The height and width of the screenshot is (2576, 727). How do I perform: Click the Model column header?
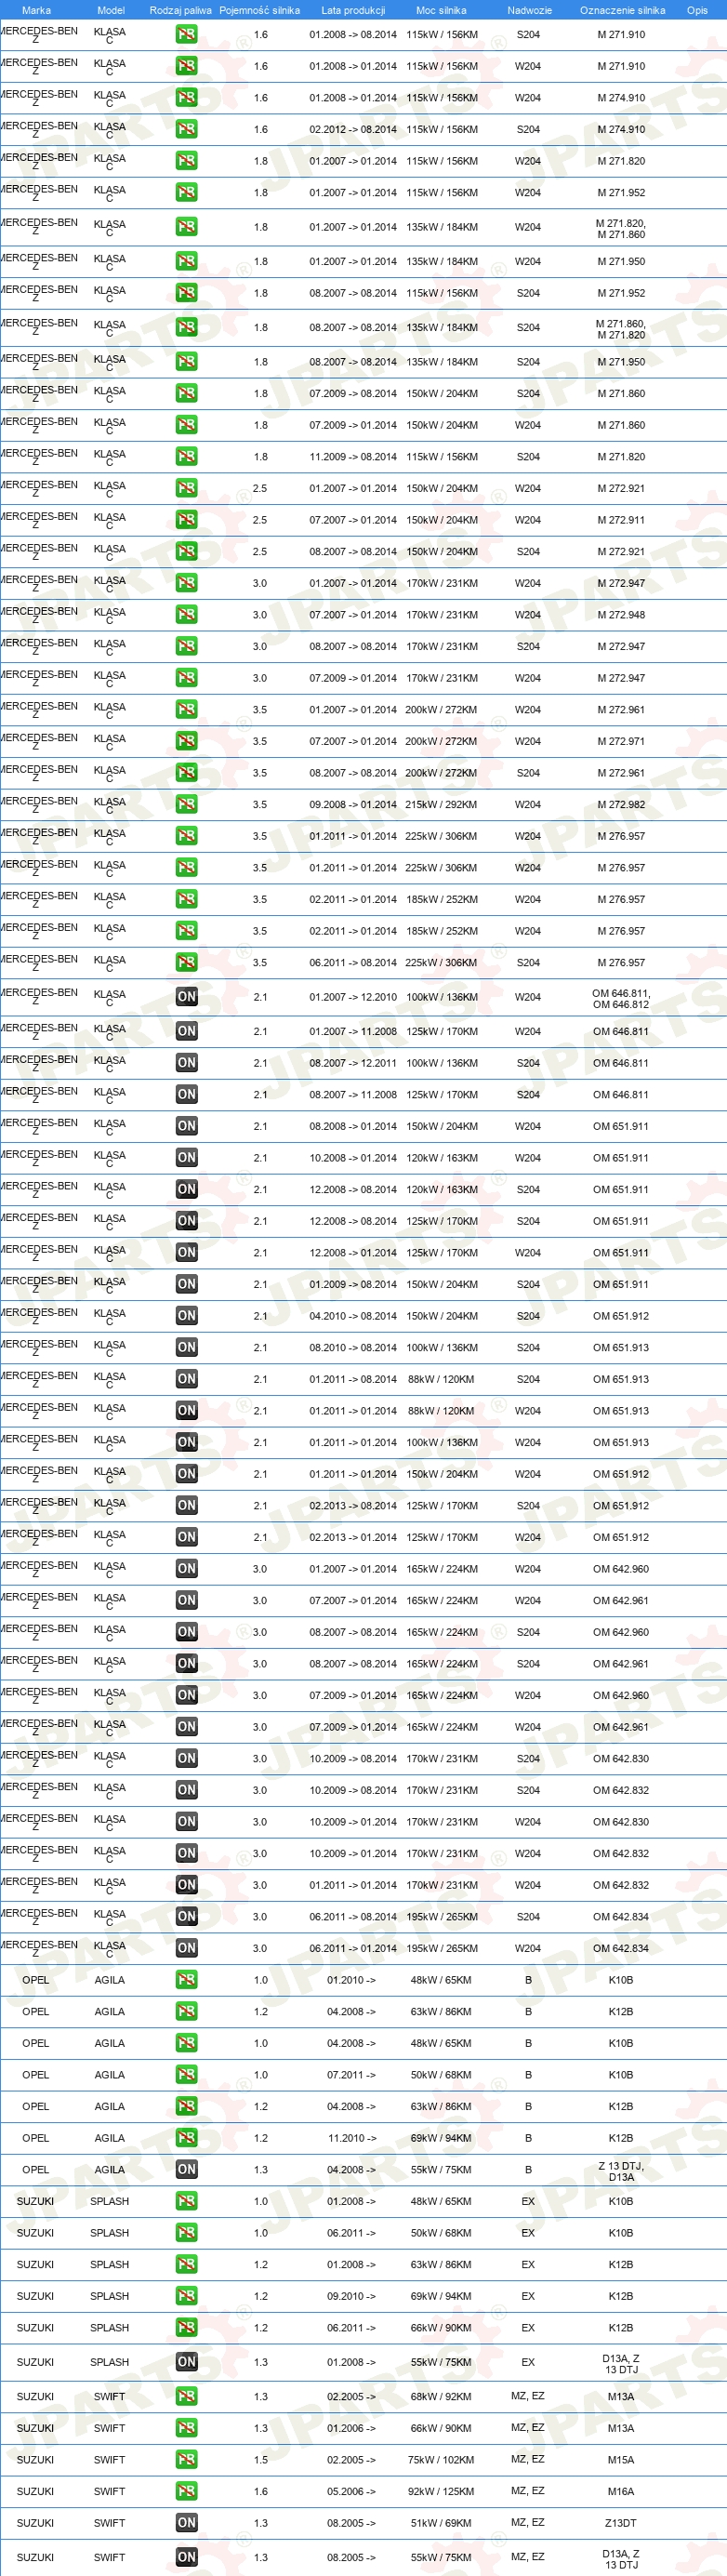coord(110,10)
